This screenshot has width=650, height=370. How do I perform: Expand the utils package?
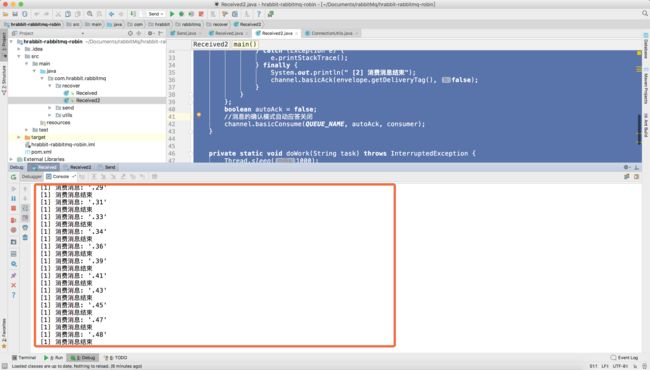50,115
